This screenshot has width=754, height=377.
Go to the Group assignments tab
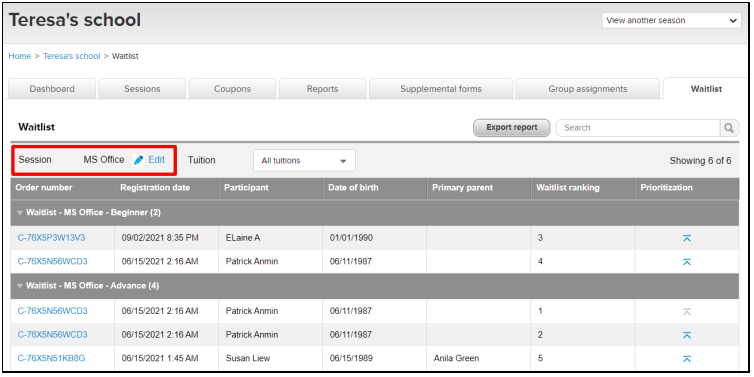click(x=588, y=89)
